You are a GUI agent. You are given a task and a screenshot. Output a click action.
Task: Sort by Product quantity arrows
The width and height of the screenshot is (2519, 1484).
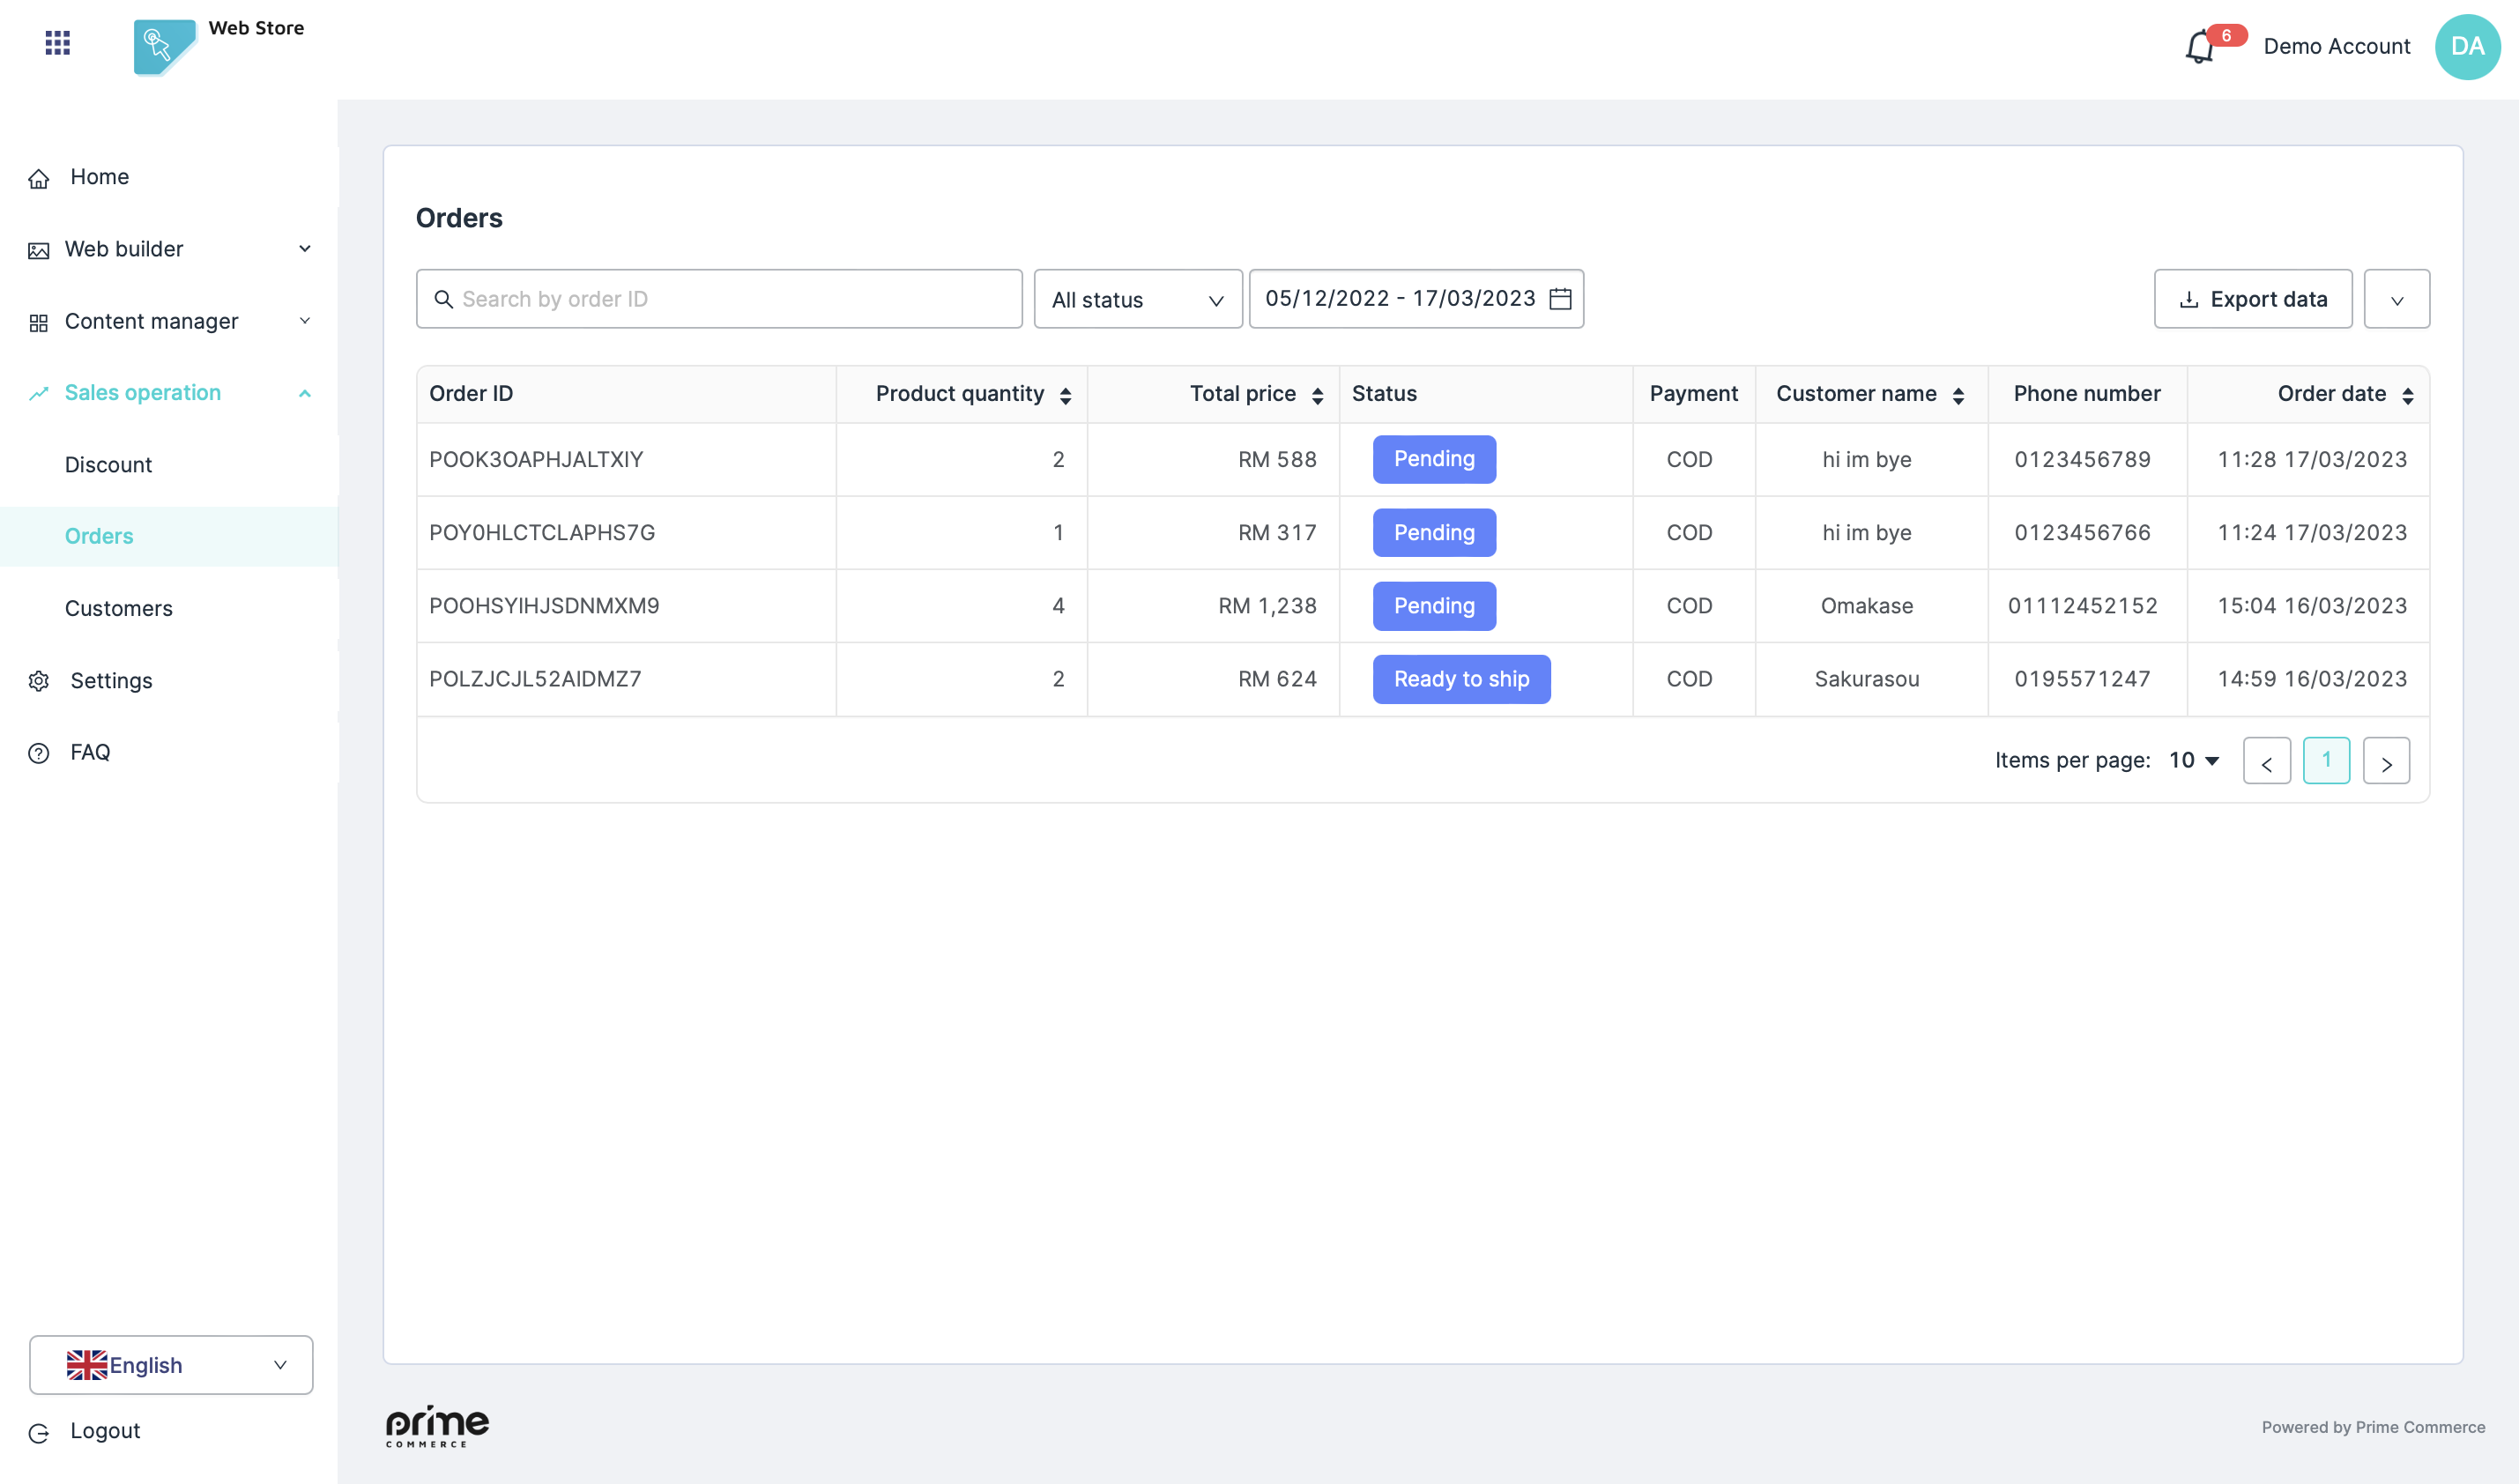(1065, 396)
